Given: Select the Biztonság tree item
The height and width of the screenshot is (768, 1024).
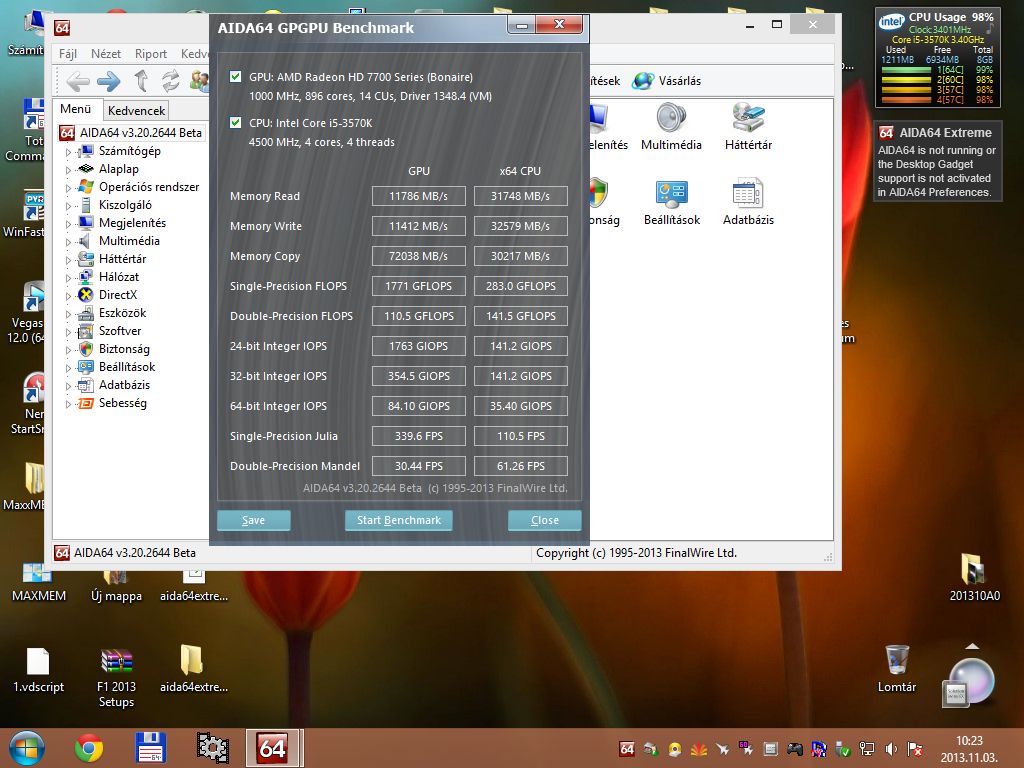Looking at the screenshot, I should pos(124,349).
